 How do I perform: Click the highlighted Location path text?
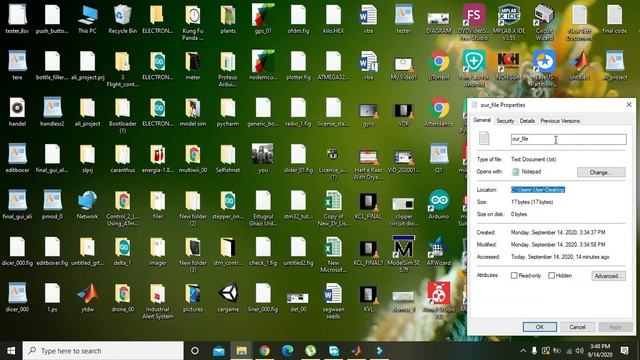pos(538,189)
